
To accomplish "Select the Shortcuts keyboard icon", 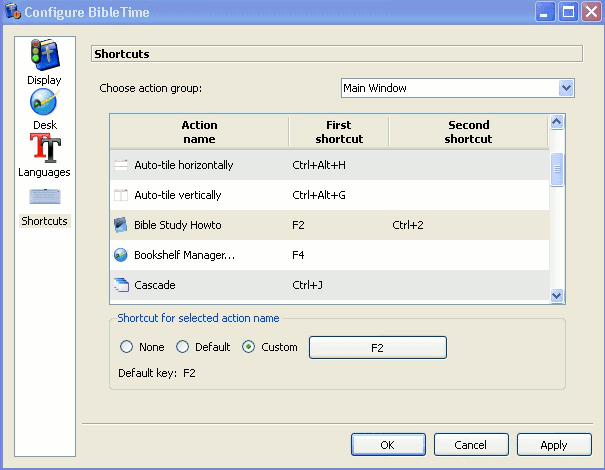I will [44, 196].
